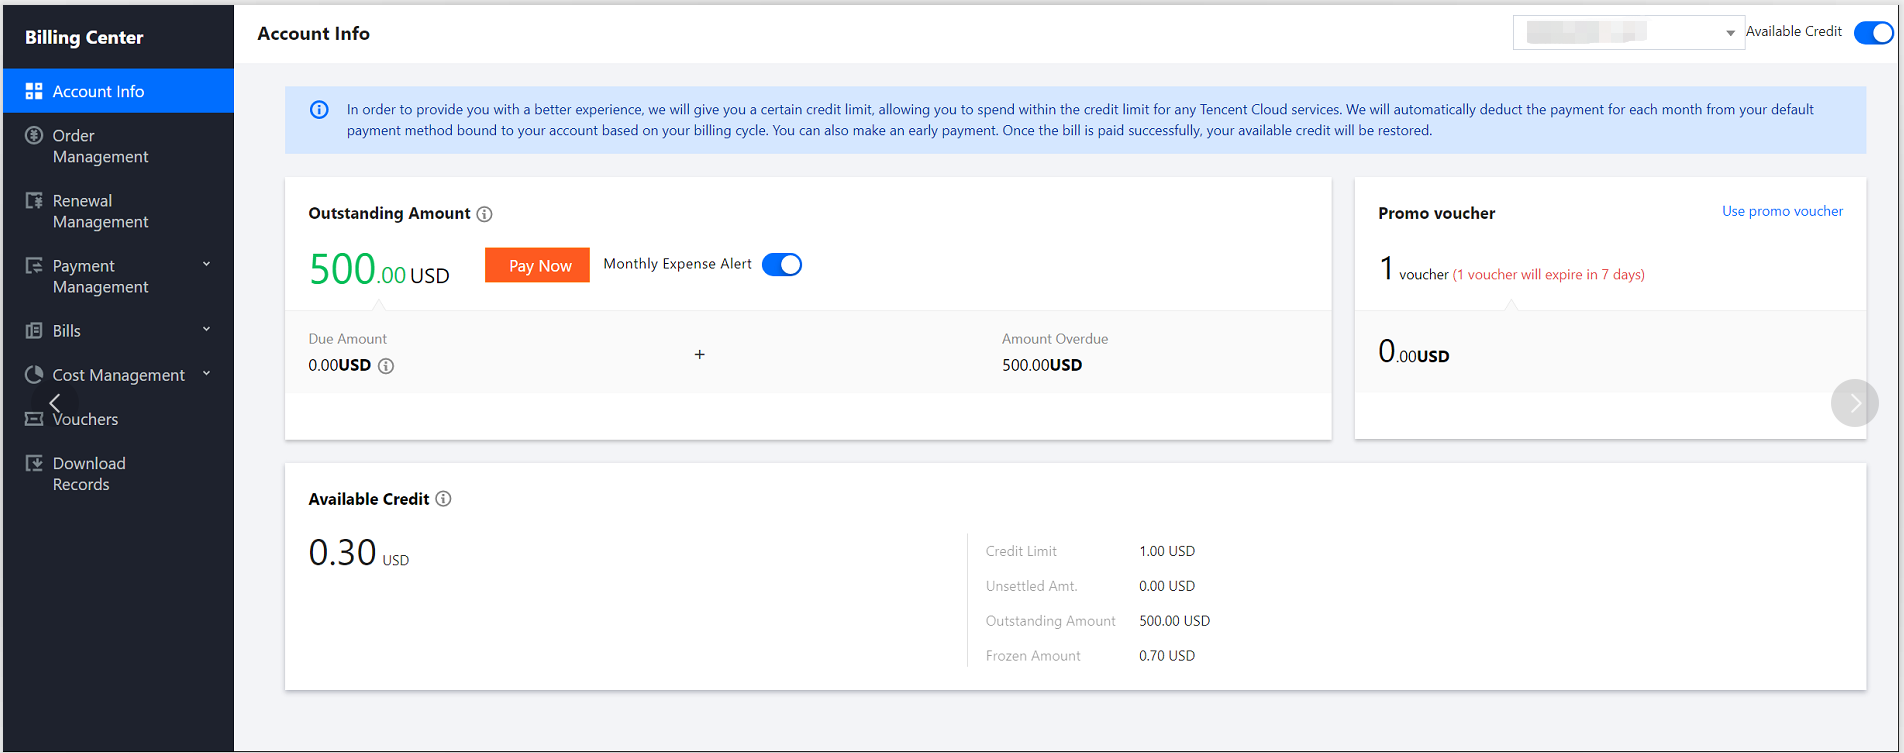Open the account selector dropdown

(1628, 33)
